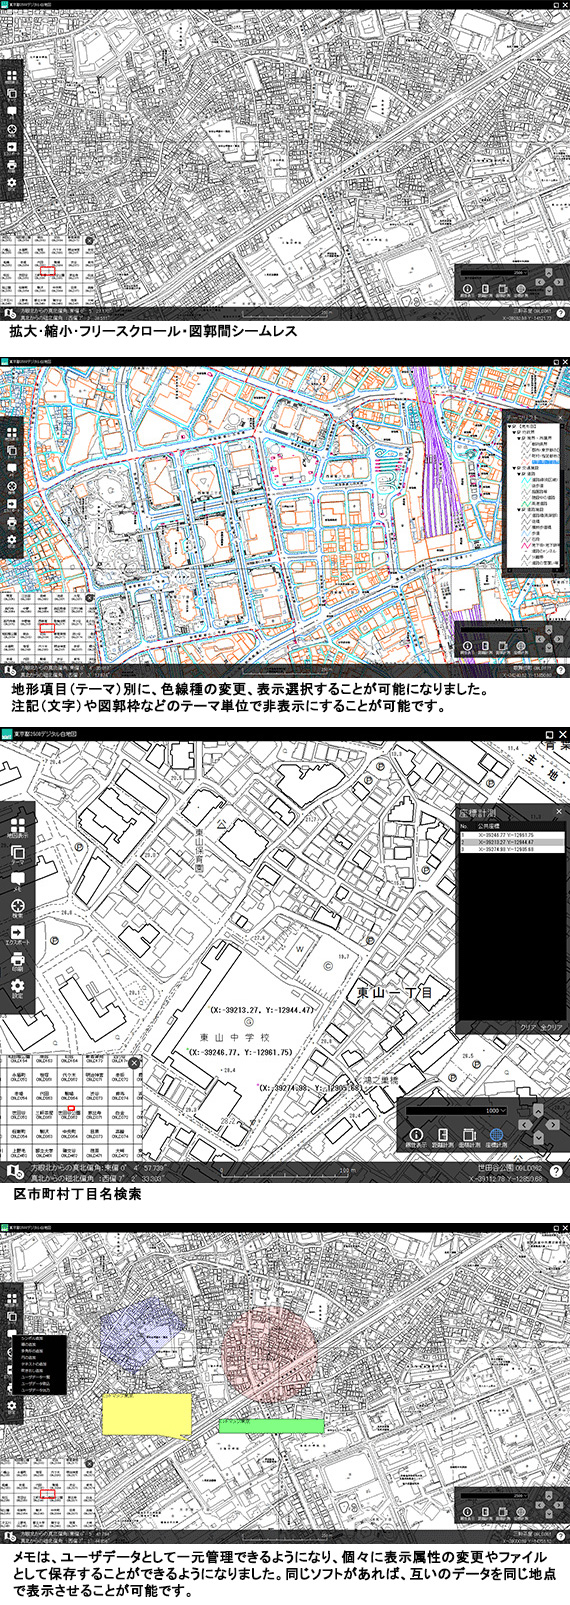
Task: Activate highlighted 座標計測 globe icon under 1000 scale
Action: tap(494, 1135)
